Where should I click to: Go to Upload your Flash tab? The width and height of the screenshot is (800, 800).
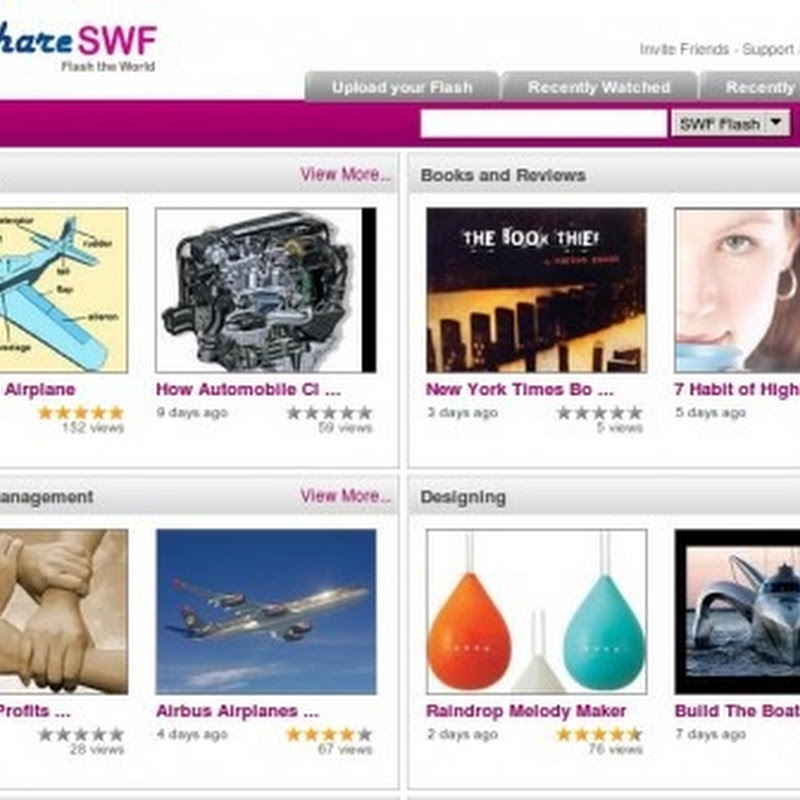[x=402, y=87]
